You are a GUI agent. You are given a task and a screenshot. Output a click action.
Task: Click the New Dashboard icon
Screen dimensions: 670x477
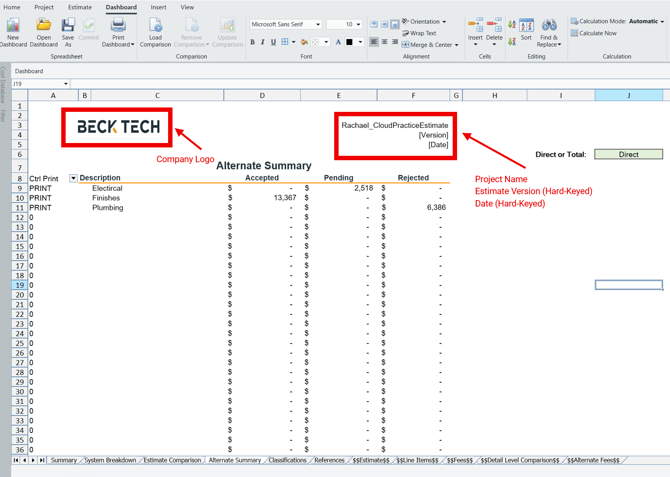point(13,27)
